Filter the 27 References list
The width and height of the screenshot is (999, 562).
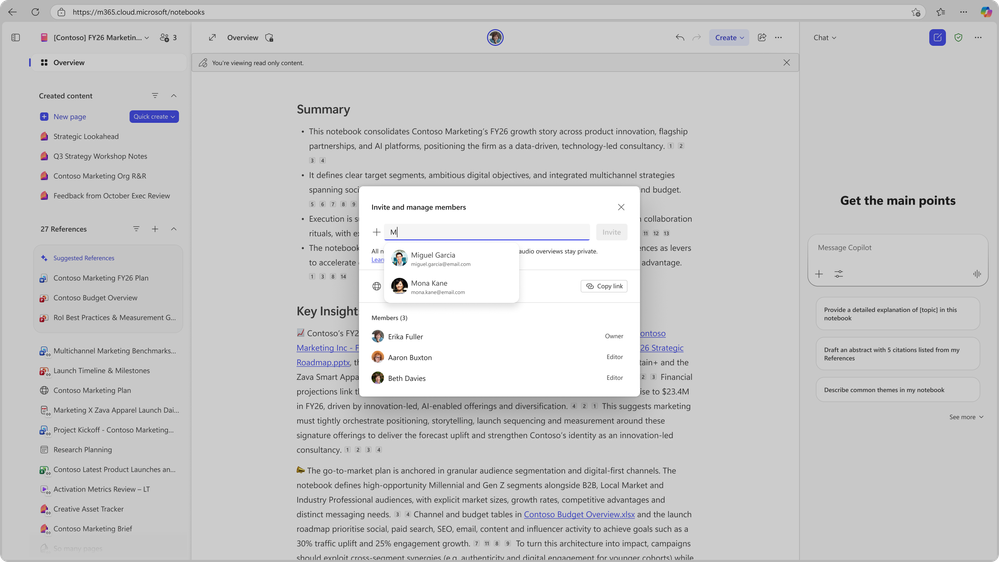click(x=136, y=229)
